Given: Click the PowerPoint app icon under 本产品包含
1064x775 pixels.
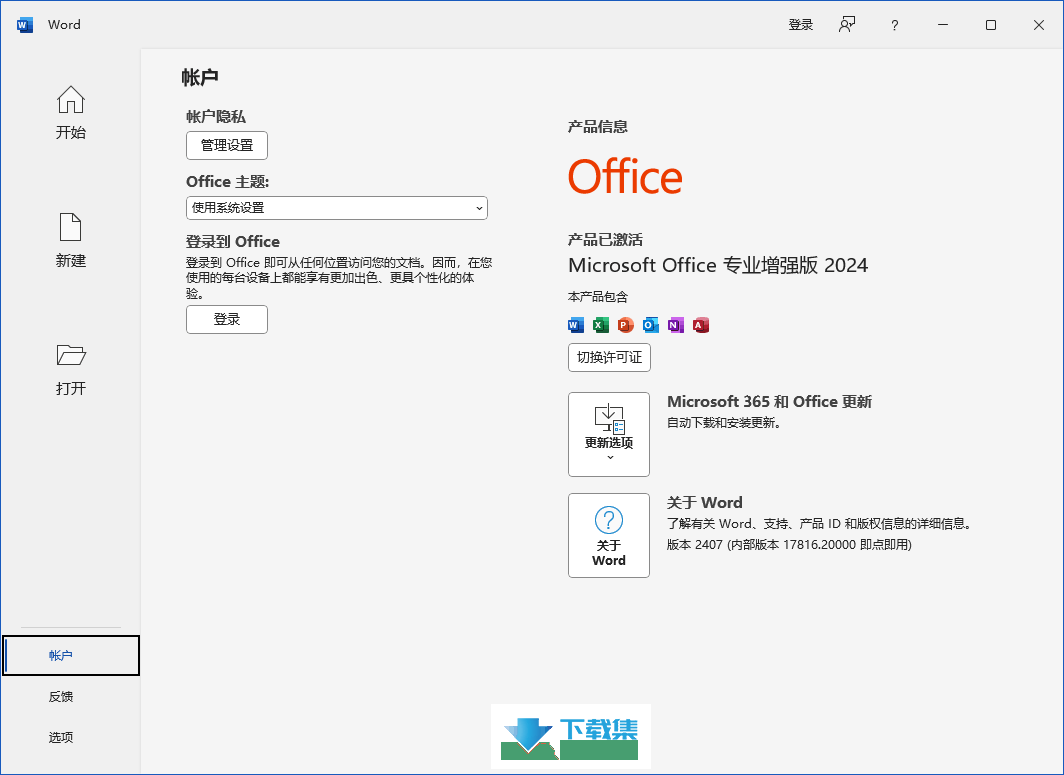Looking at the screenshot, I should [626, 325].
